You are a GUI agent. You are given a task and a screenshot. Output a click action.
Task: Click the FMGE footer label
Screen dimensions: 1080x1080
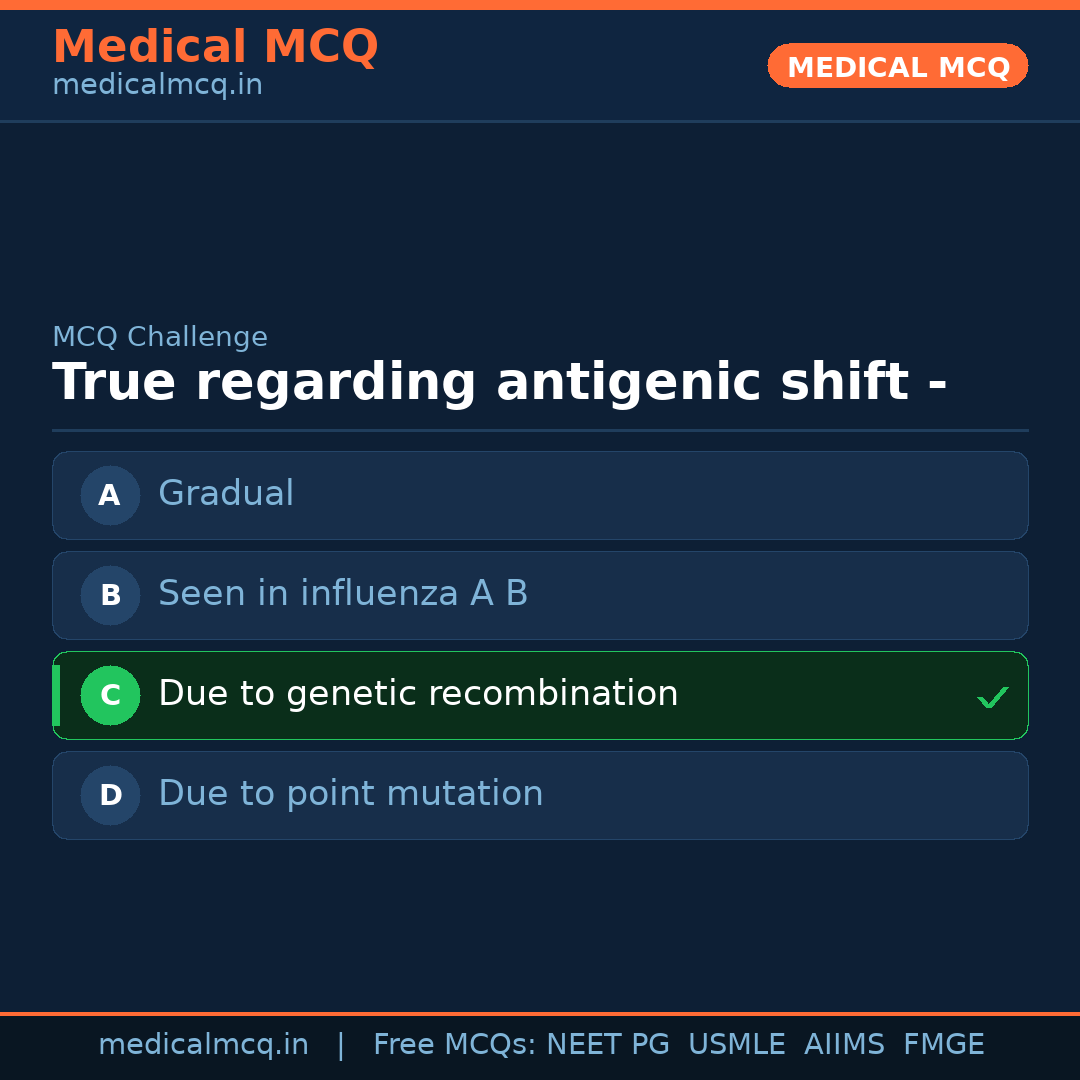pyautogui.click(x=943, y=1043)
